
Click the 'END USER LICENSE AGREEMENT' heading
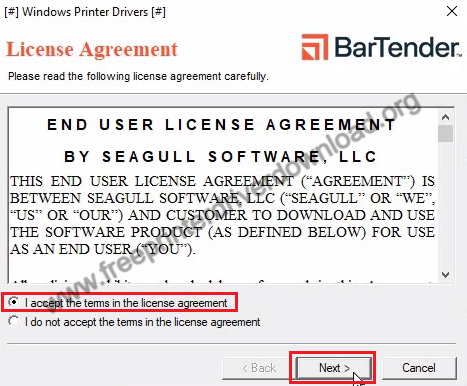(221, 125)
